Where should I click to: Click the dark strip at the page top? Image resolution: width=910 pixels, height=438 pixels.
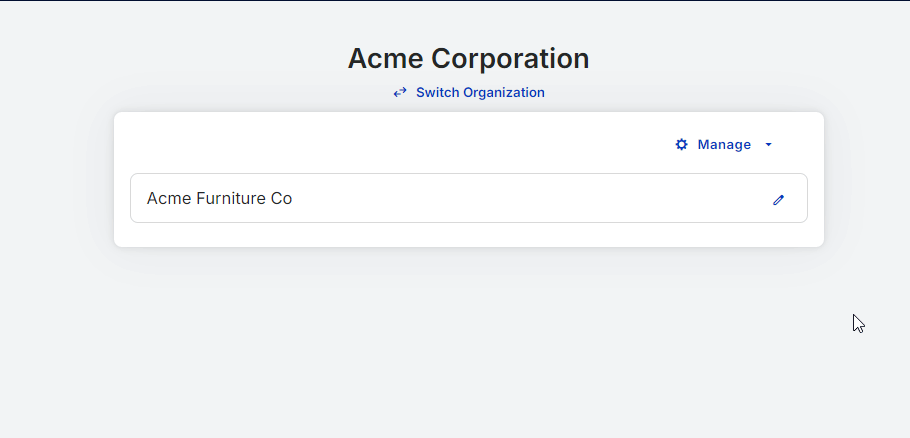(455, 1)
